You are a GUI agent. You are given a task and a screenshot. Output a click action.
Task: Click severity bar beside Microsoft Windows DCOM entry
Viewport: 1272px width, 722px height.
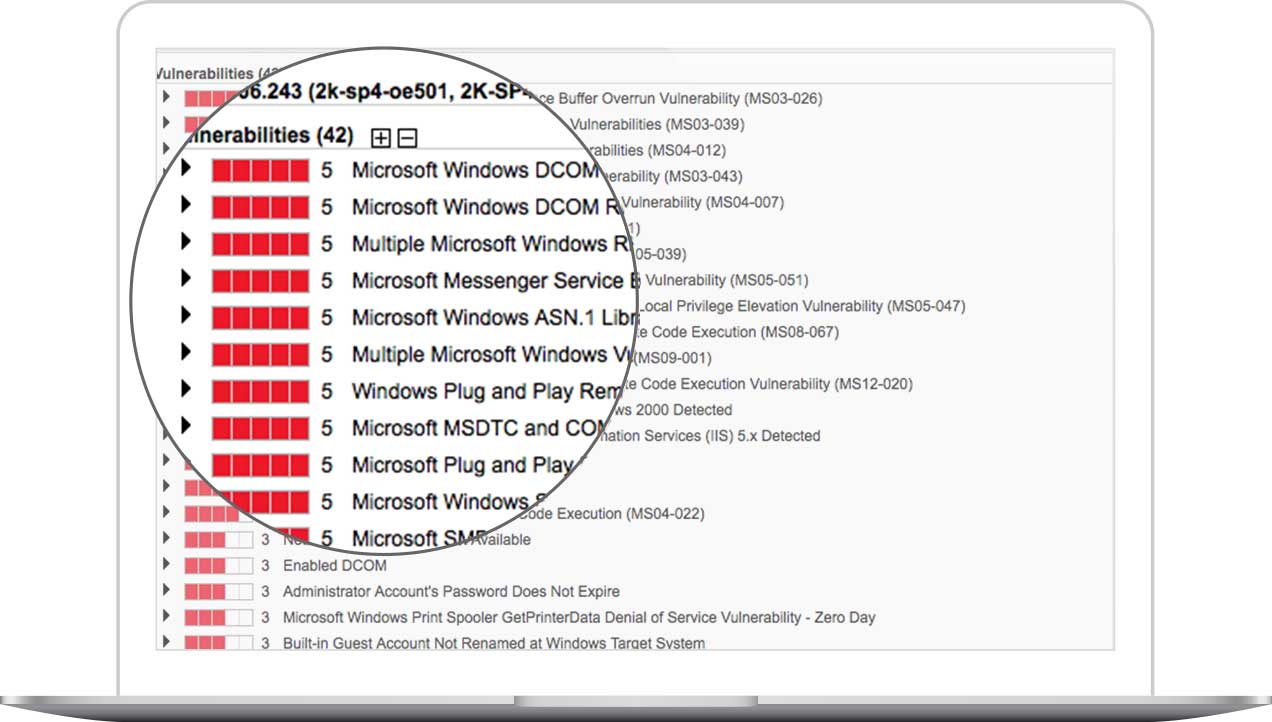point(260,170)
